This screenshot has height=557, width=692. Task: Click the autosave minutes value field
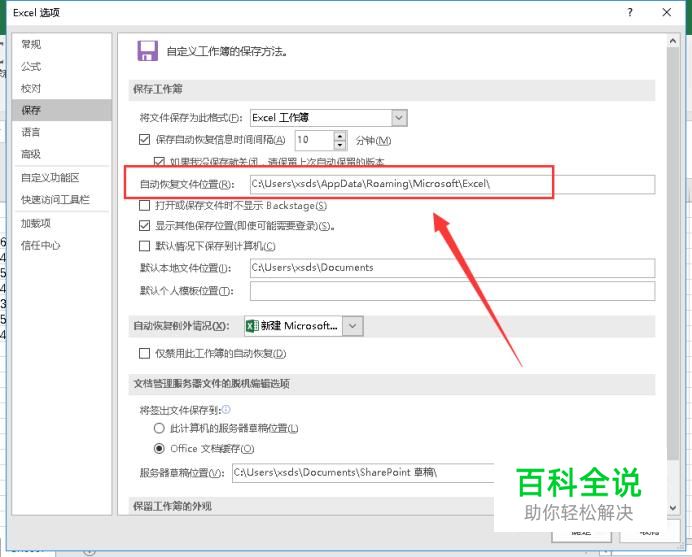pyautogui.click(x=314, y=140)
